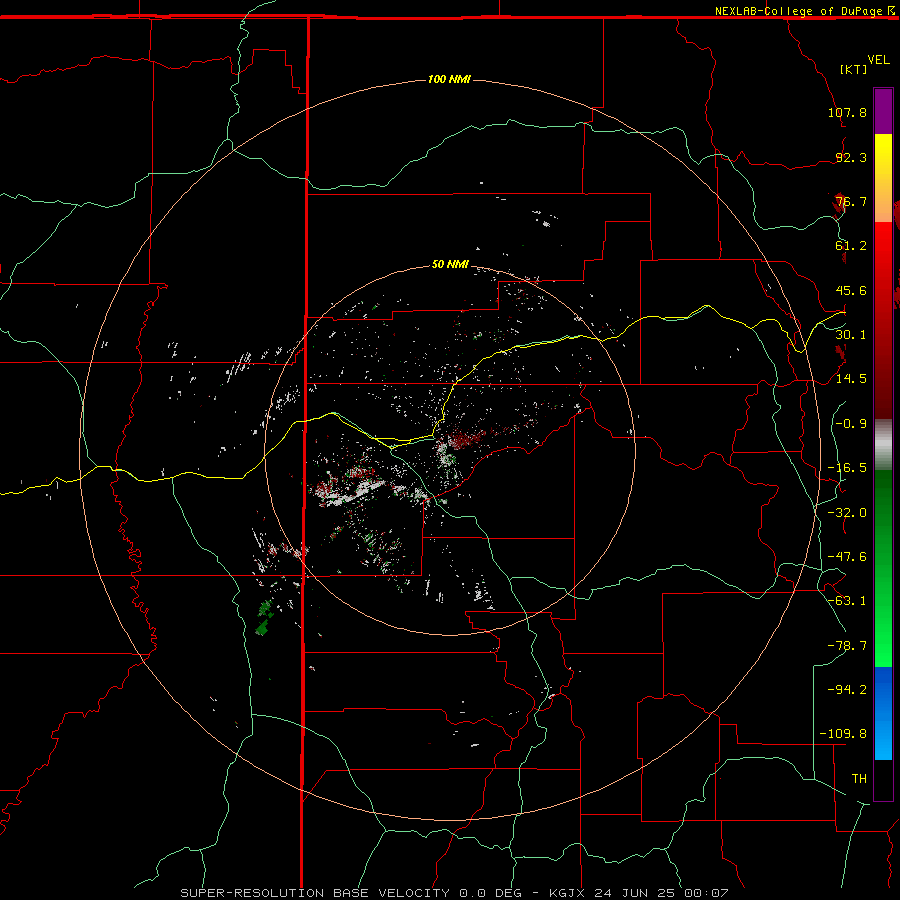The width and height of the screenshot is (900, 900).
Task: Select the -47.6 scale value
Action: (847, 557)
